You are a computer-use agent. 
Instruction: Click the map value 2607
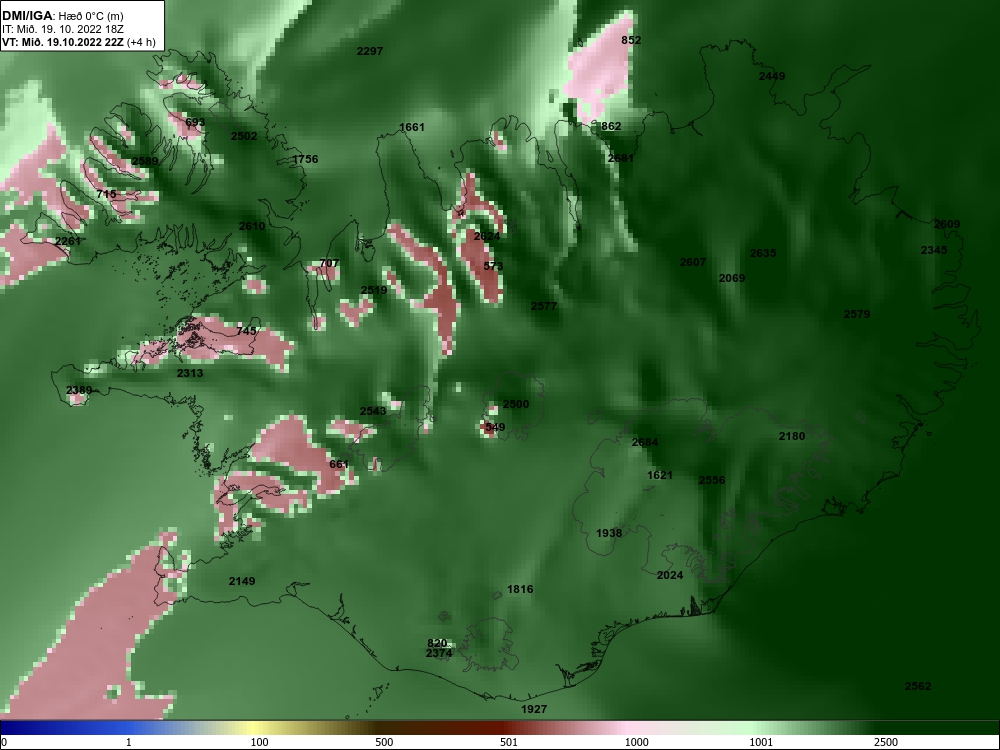coord(693,262)
